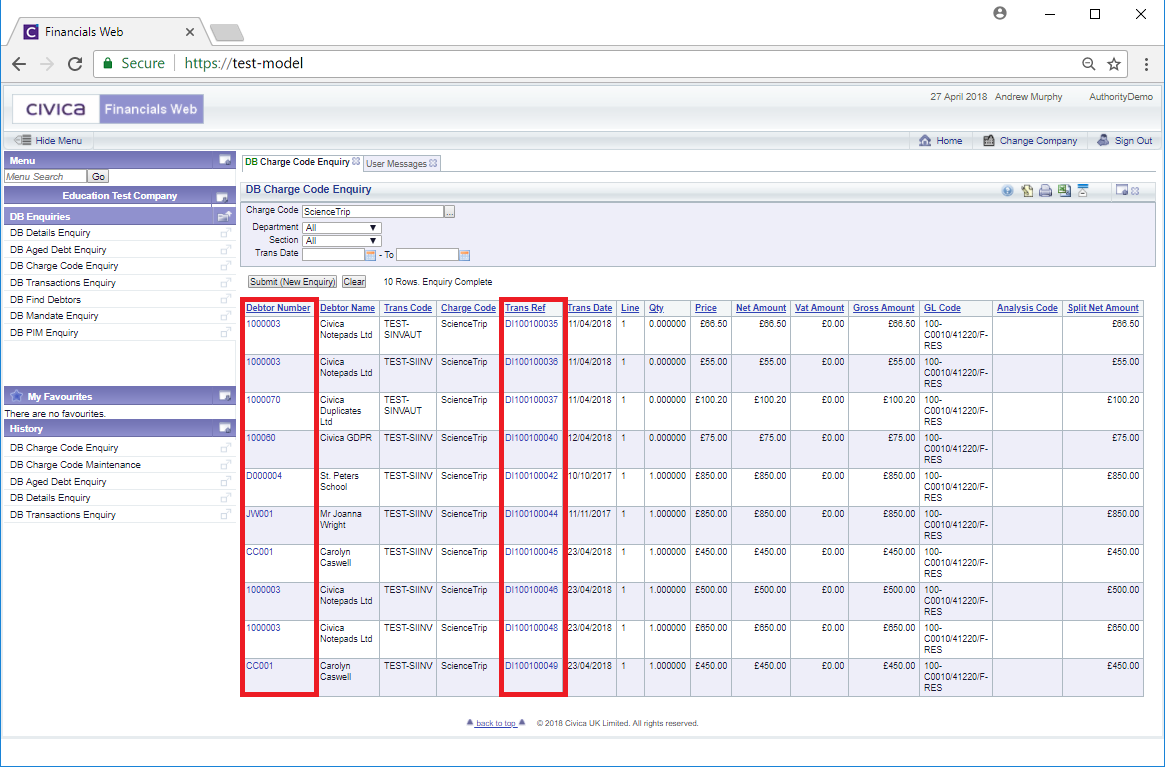Open DB Details Enquiry from History list
1165x767 pixels.
(x=51, y=498)
